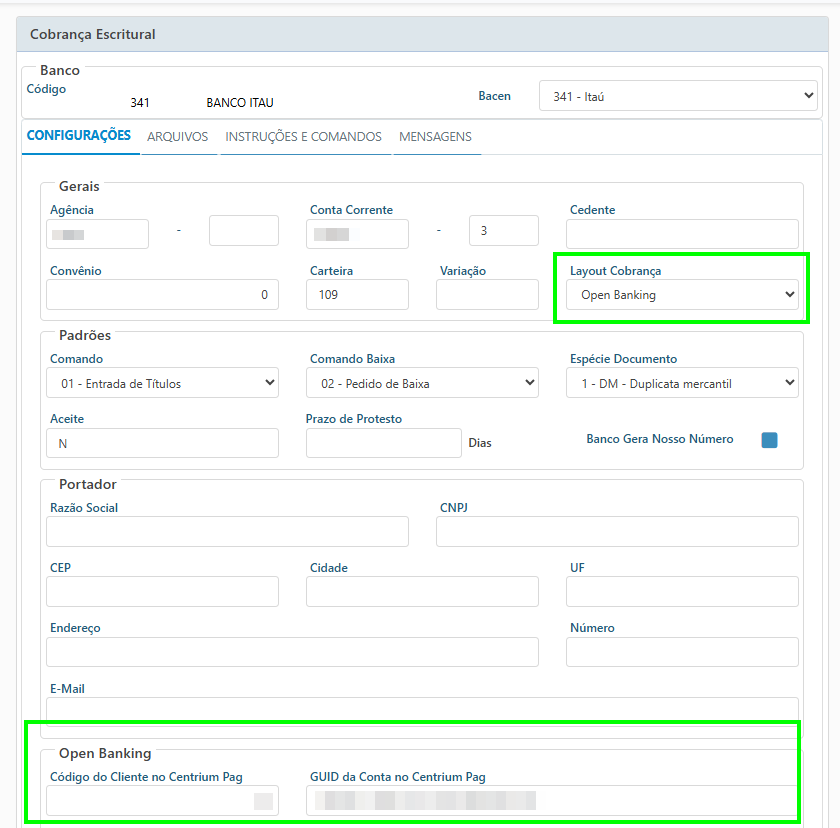This screenshot has width=840, height=828.
Task: Open the Instruções e Comandos tab
Action: [x=303, y=137]
